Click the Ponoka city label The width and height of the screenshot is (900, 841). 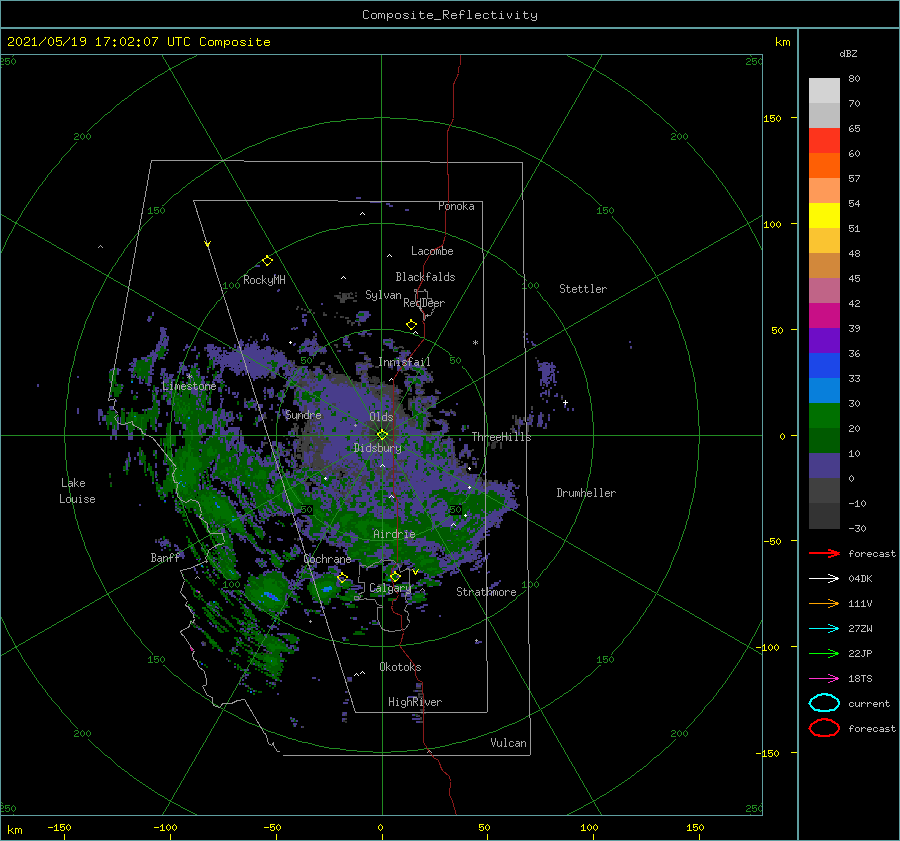[x=456, y=206]
